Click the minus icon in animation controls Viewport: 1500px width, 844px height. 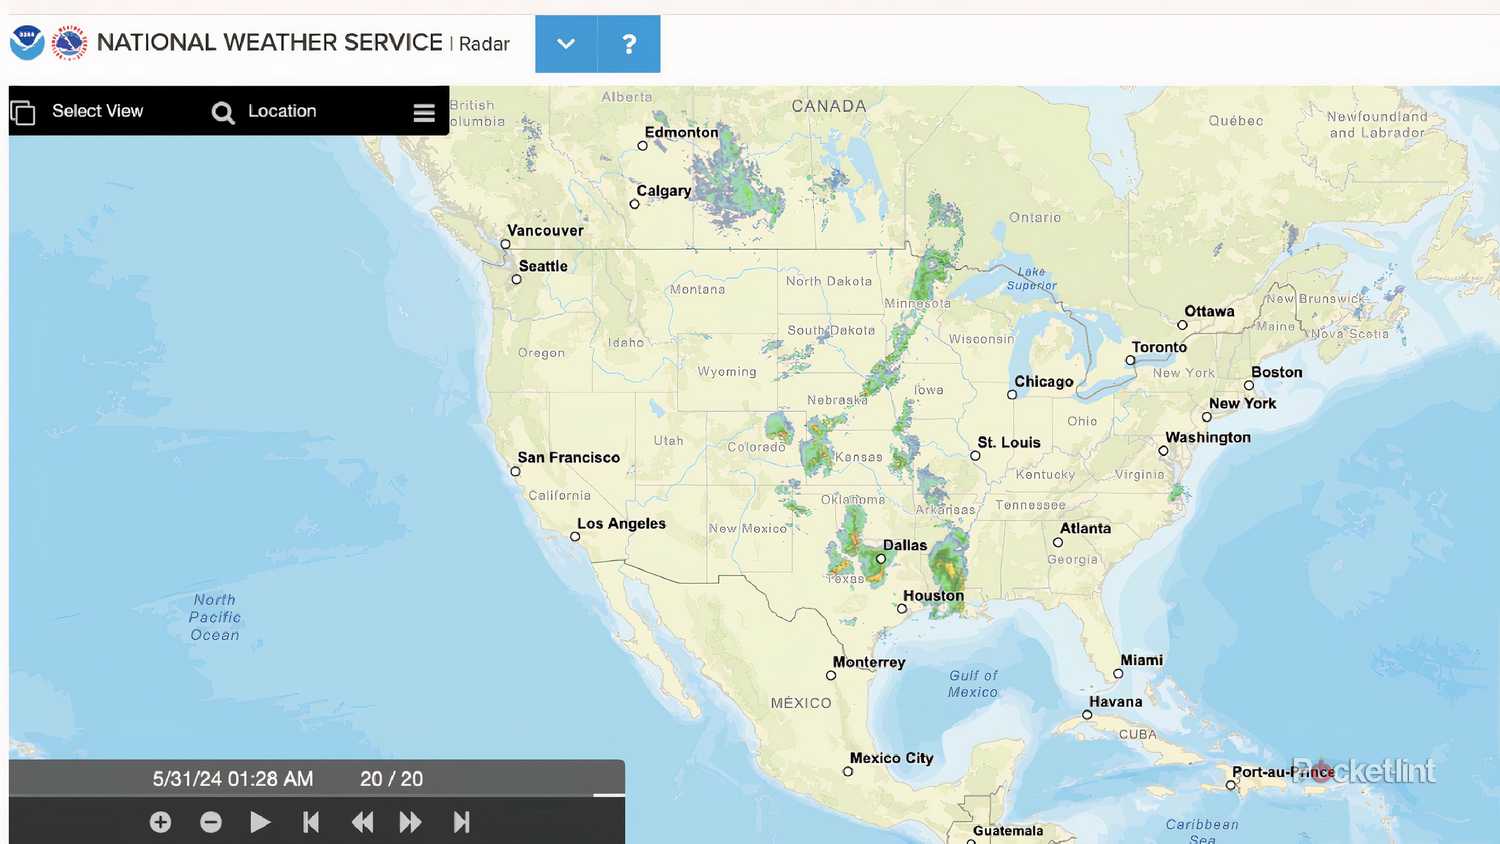(211, 821)
